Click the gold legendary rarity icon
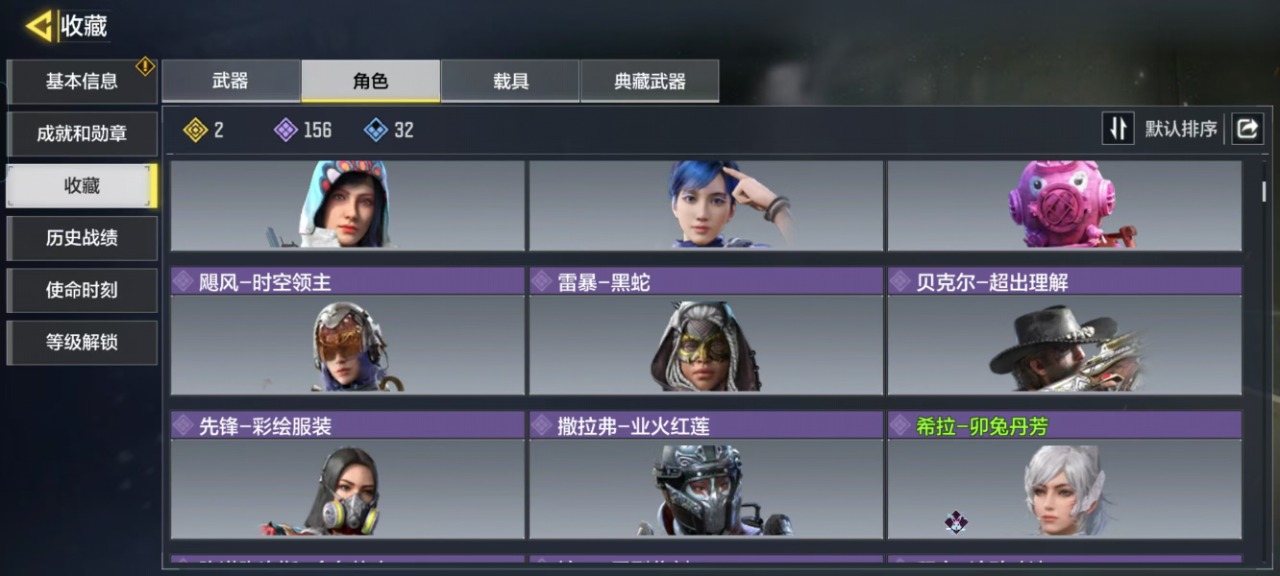1280x576 pixels. click(x=195, y=130)
